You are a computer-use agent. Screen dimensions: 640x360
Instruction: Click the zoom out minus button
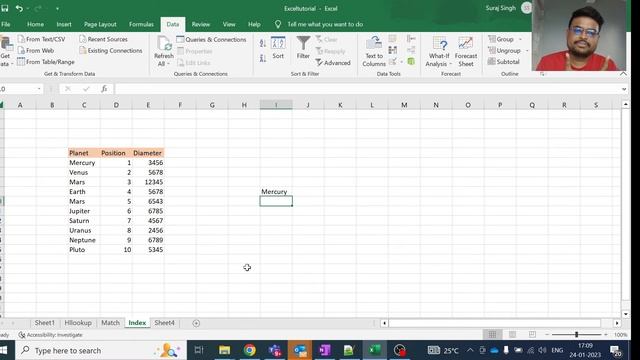click(x=547, y=335)
